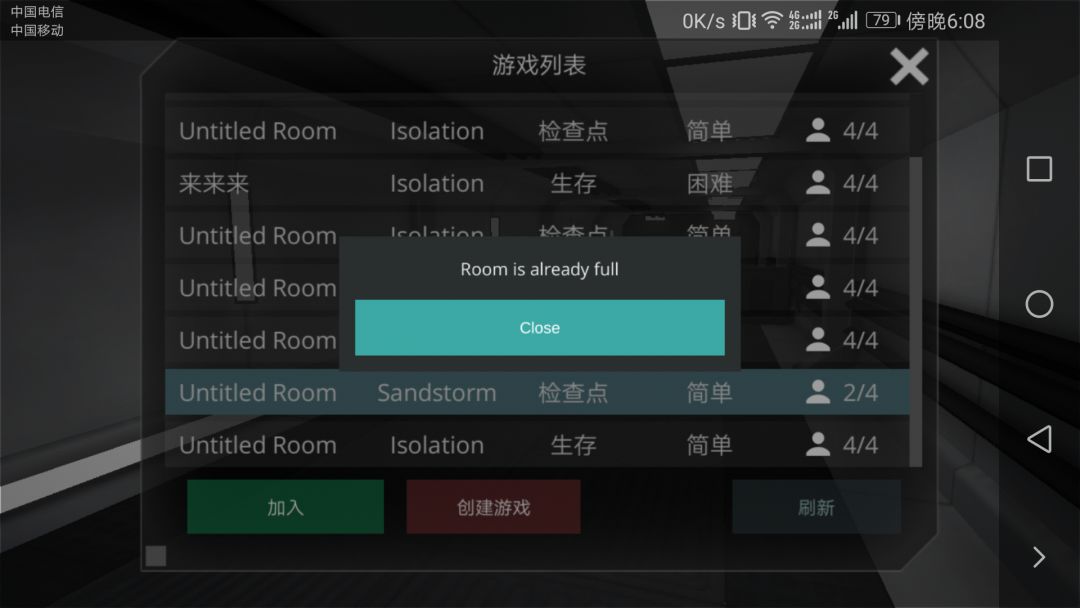Close the Room is already full dialog
The height and width of the screenshot is (608, 1080).
(x=539, y=328)
